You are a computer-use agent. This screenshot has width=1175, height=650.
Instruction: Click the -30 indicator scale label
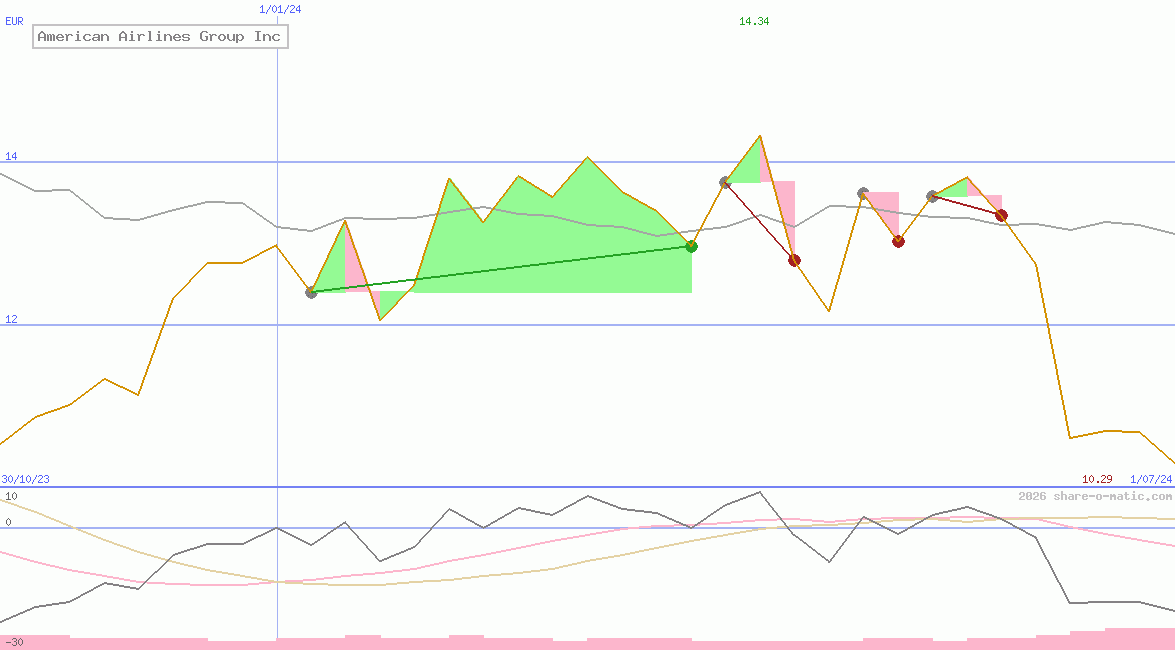(13, 643)
